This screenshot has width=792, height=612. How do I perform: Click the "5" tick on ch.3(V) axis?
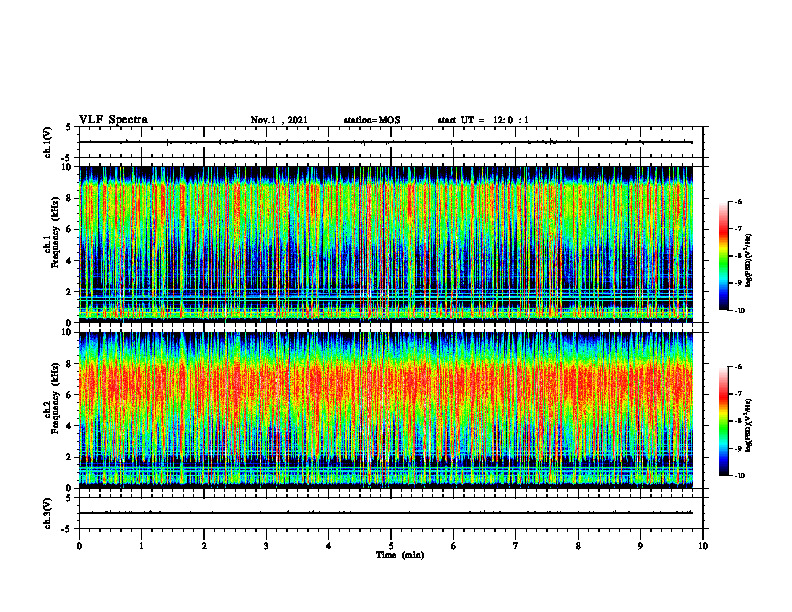click(68, 498)
